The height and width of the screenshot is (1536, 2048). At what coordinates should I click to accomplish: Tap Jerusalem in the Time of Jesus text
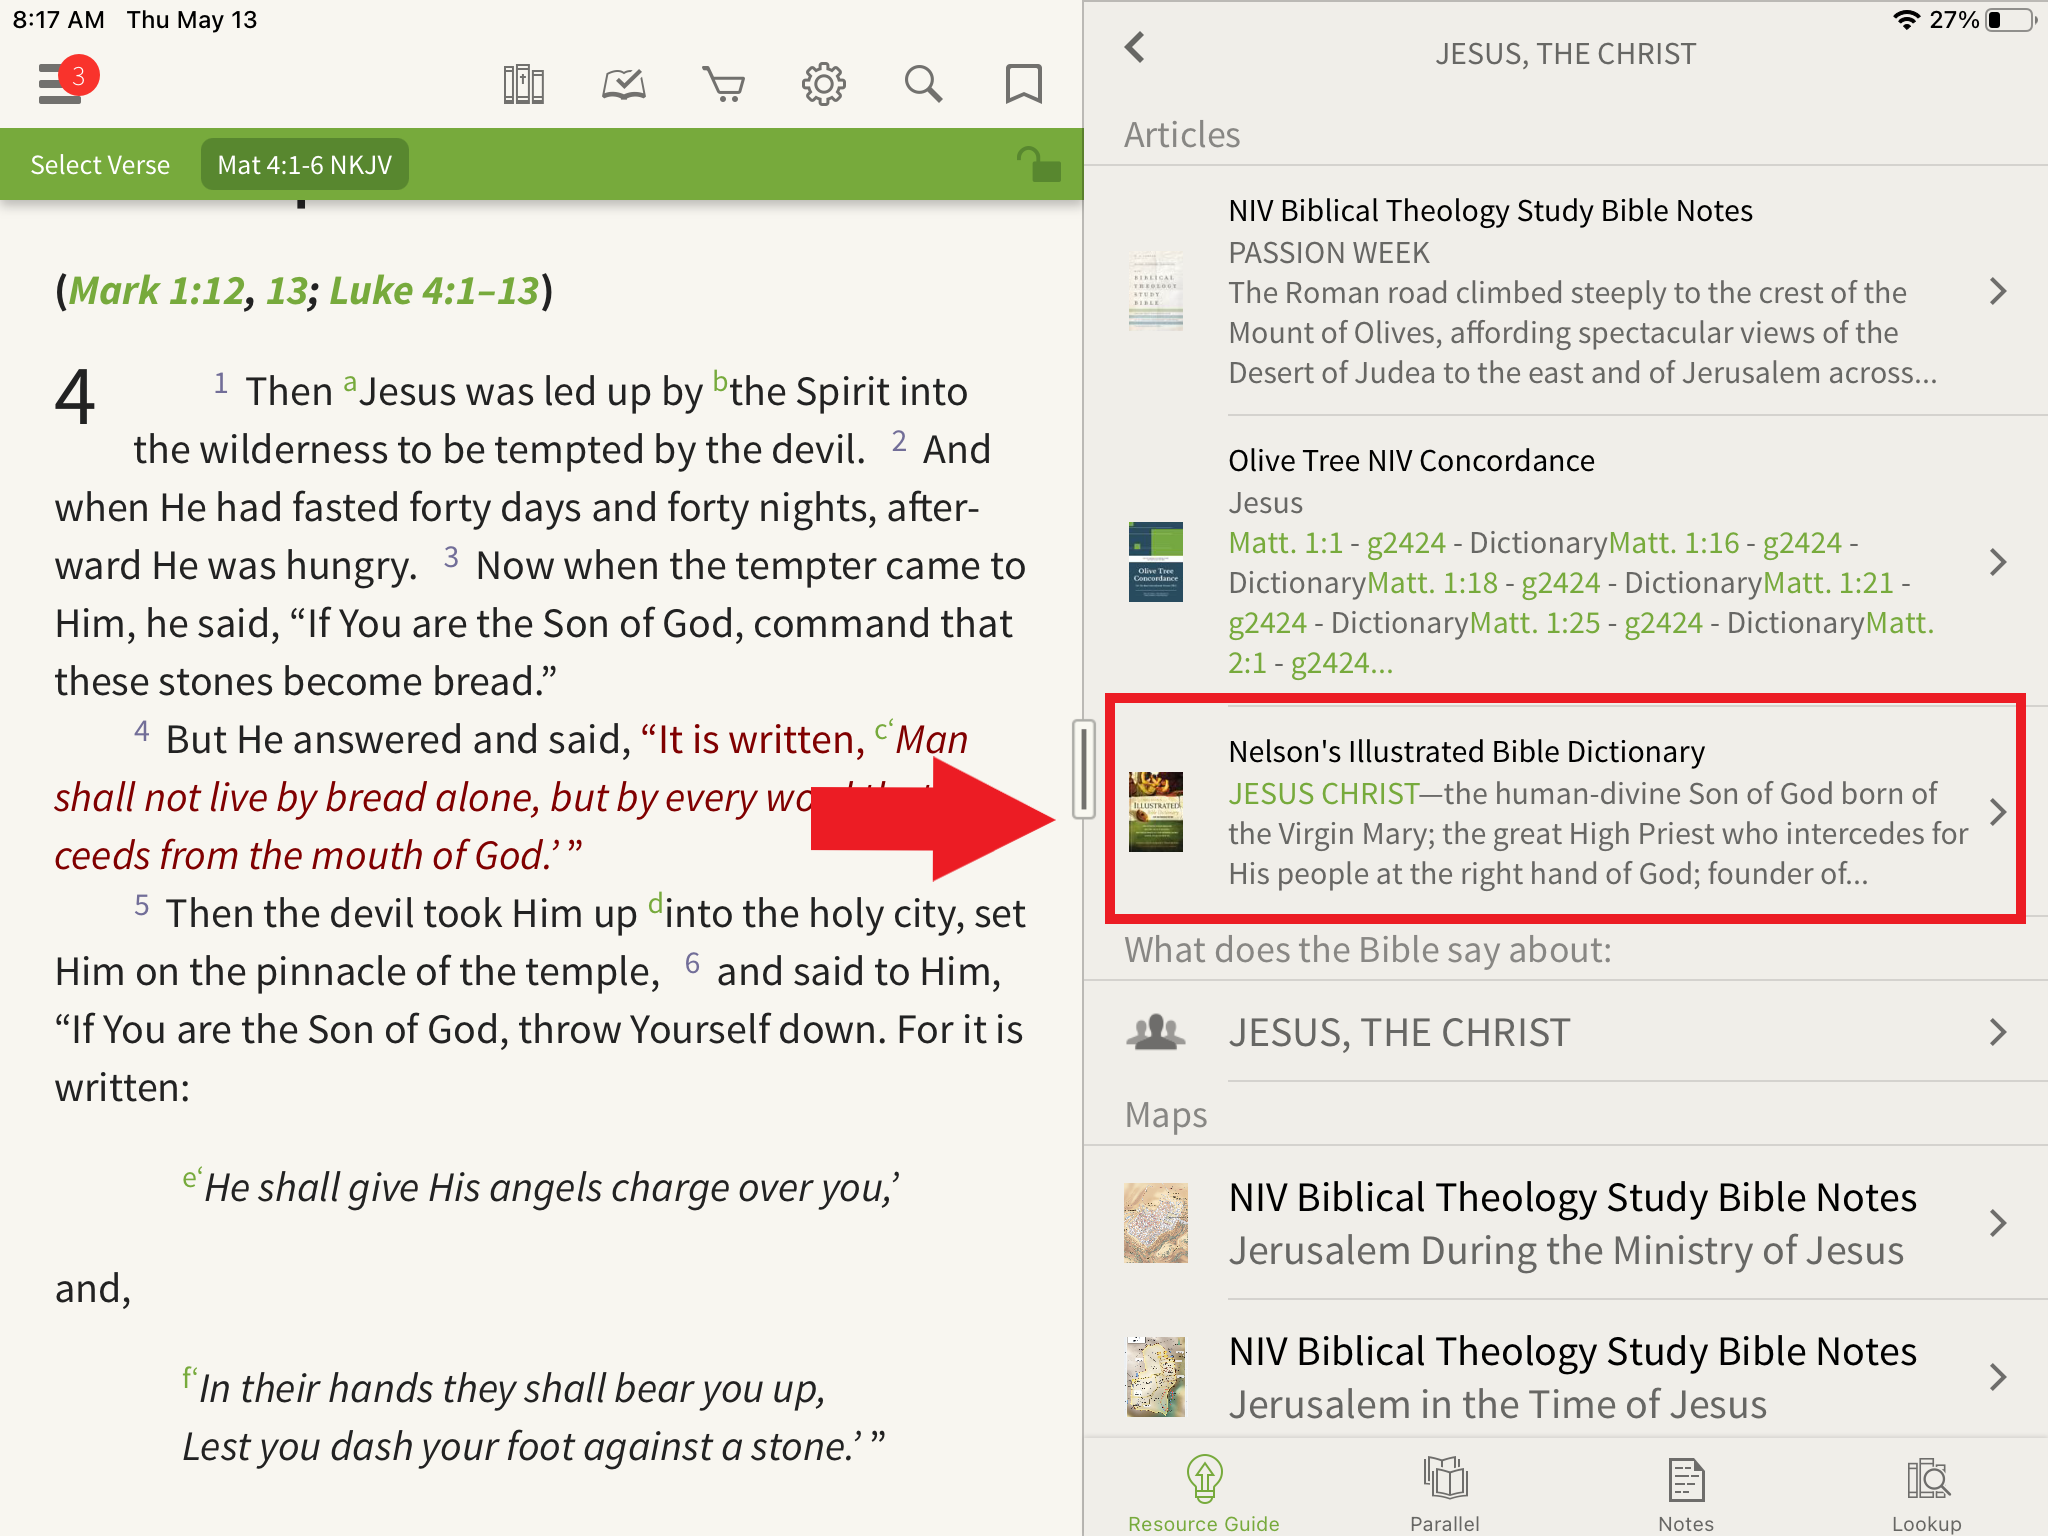1497,1405
